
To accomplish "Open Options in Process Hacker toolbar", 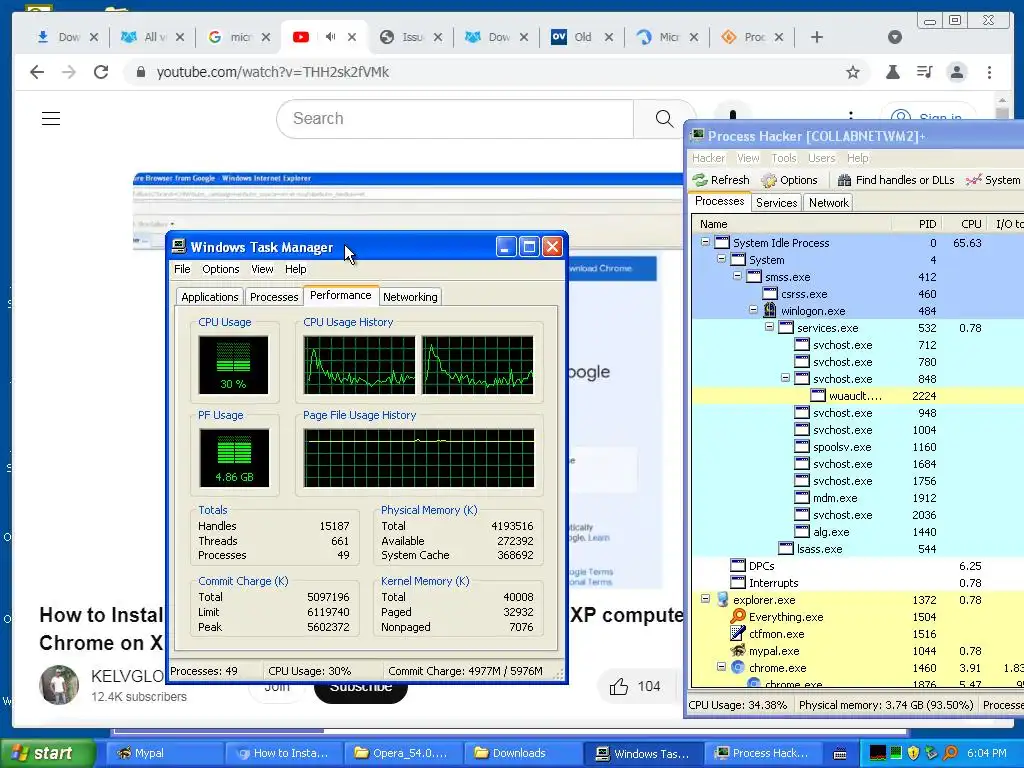I will coord(790,180).
